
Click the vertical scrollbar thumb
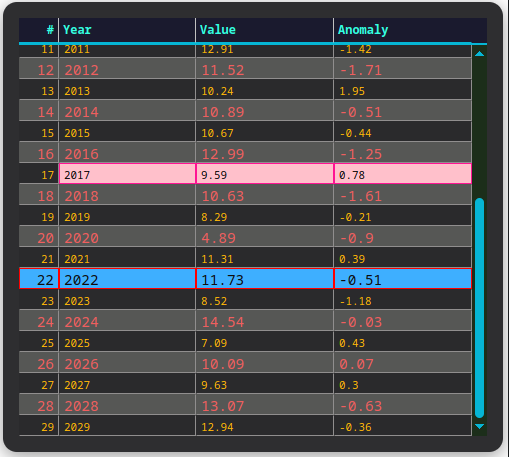pyautogui.click(x=479, y=308)
